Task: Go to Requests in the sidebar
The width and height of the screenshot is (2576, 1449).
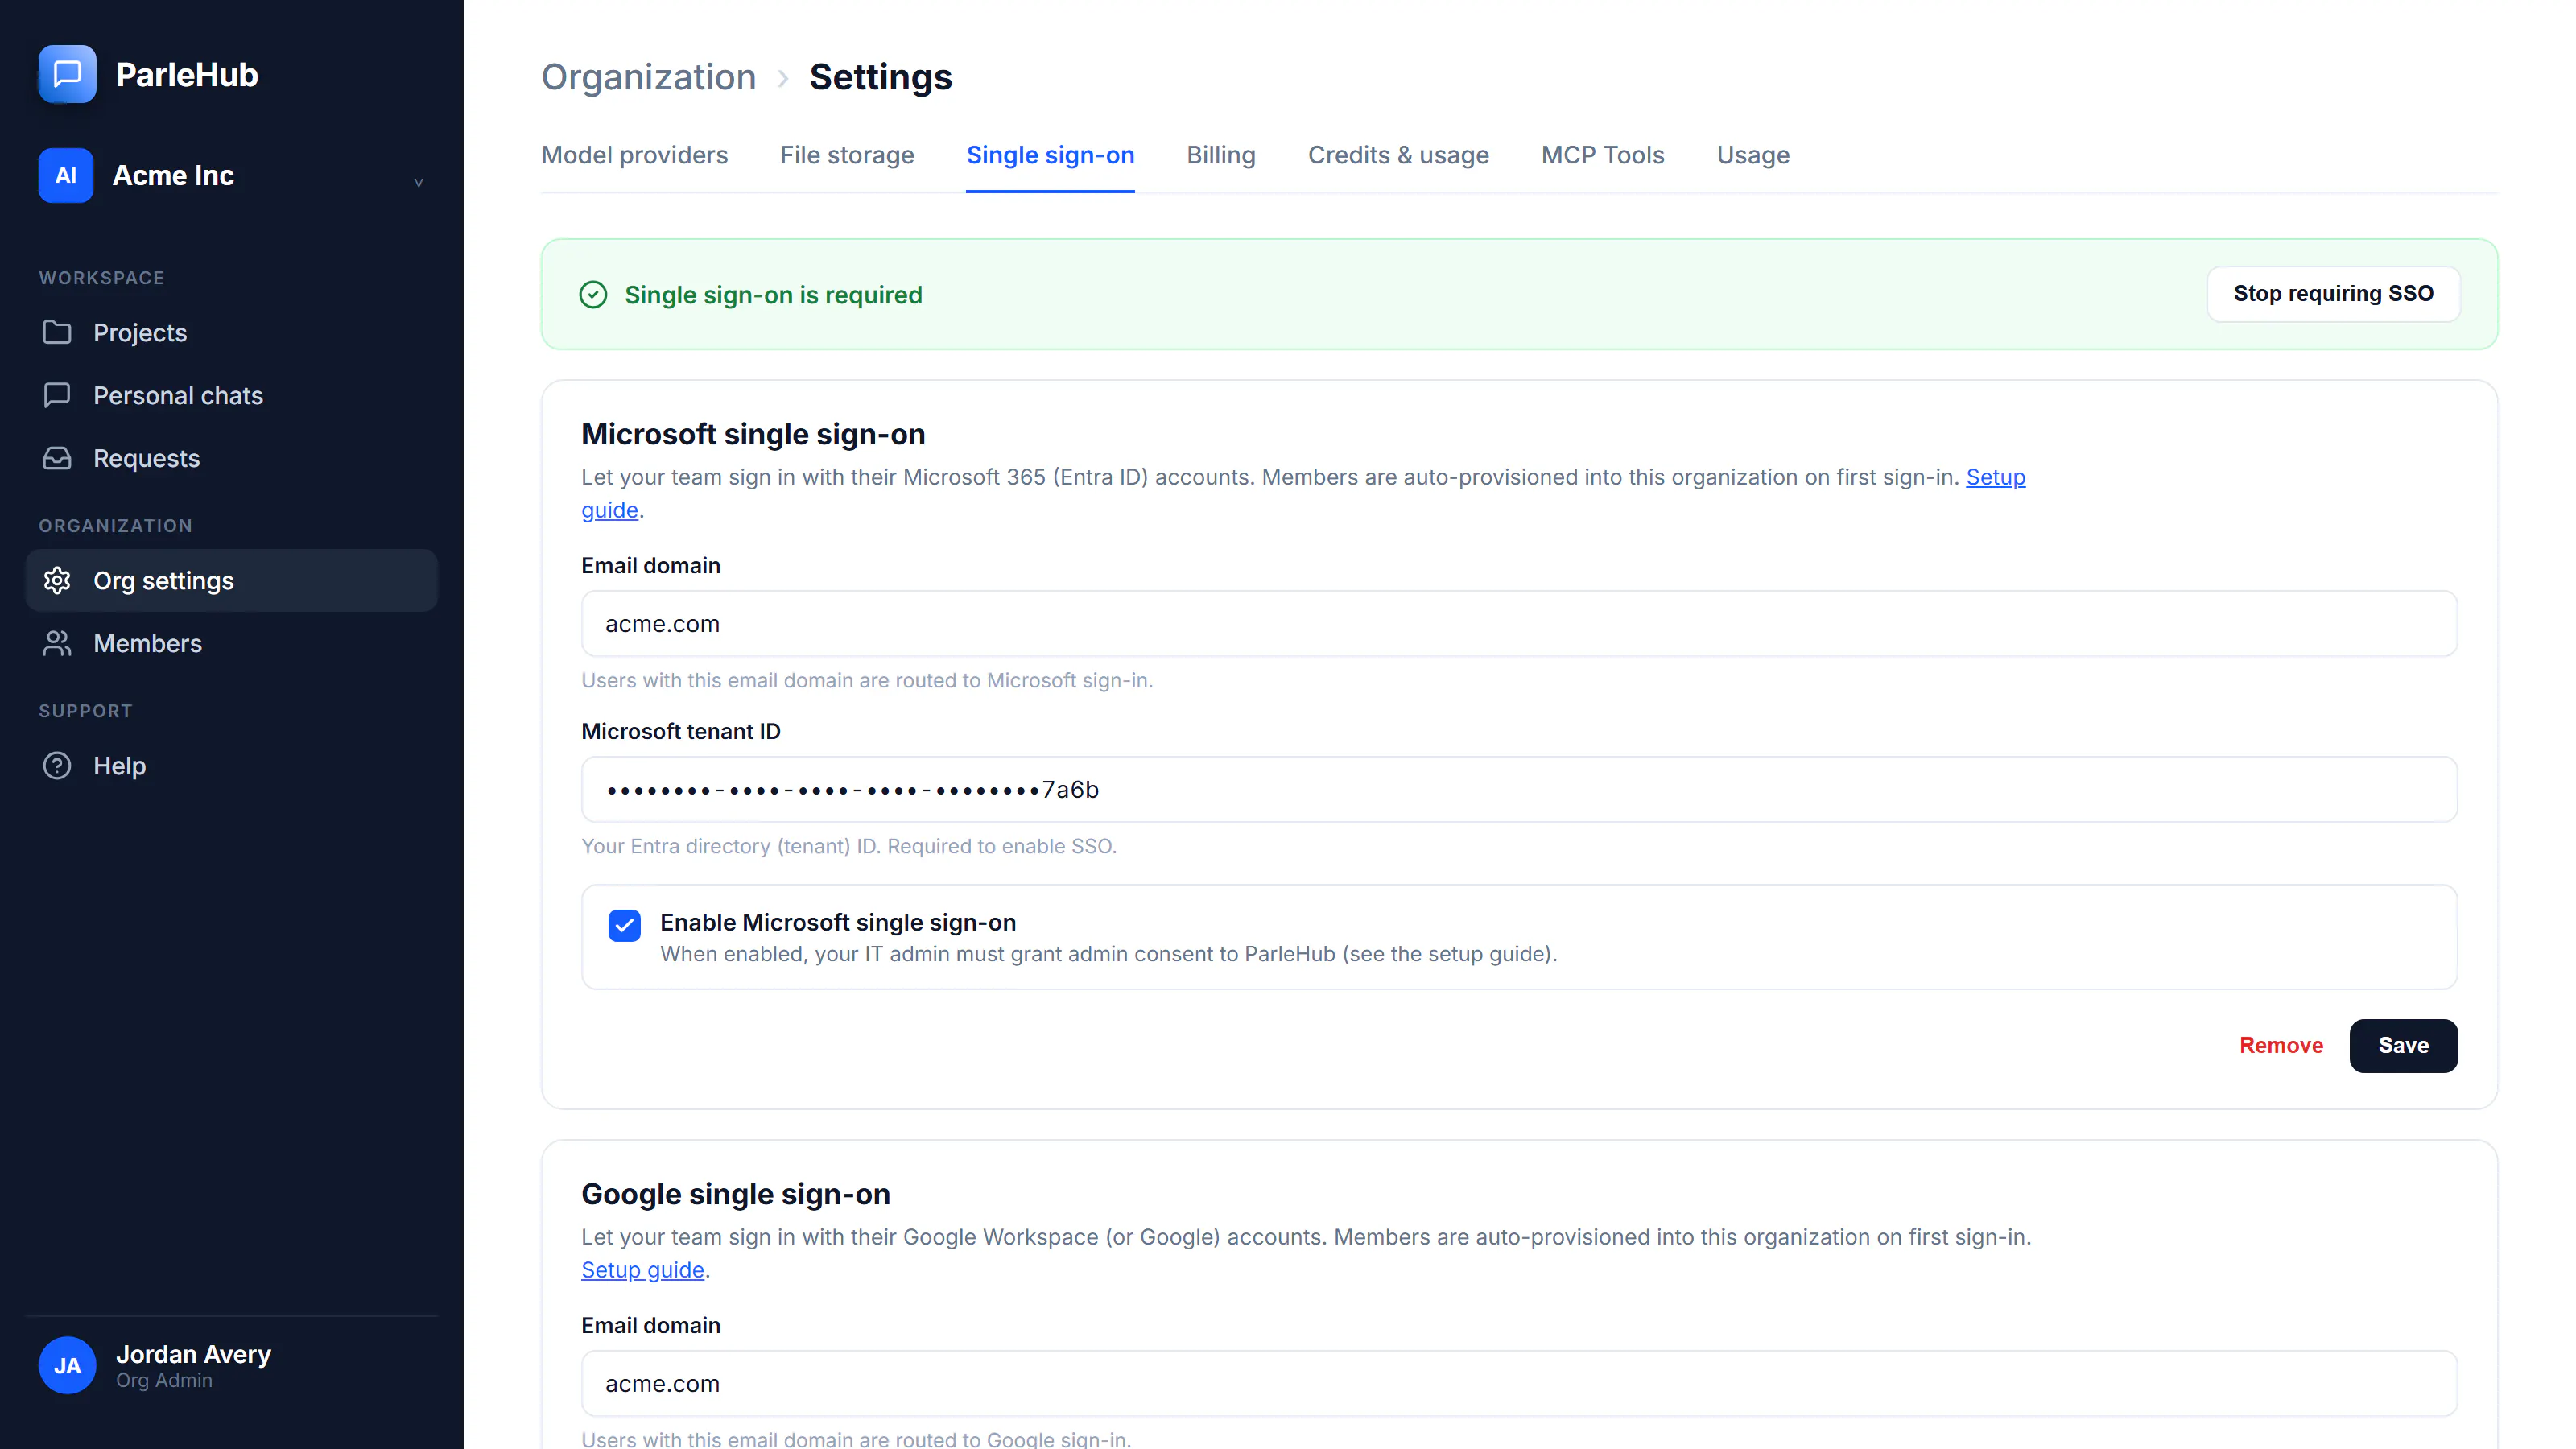Action: [x=232, y=458]
